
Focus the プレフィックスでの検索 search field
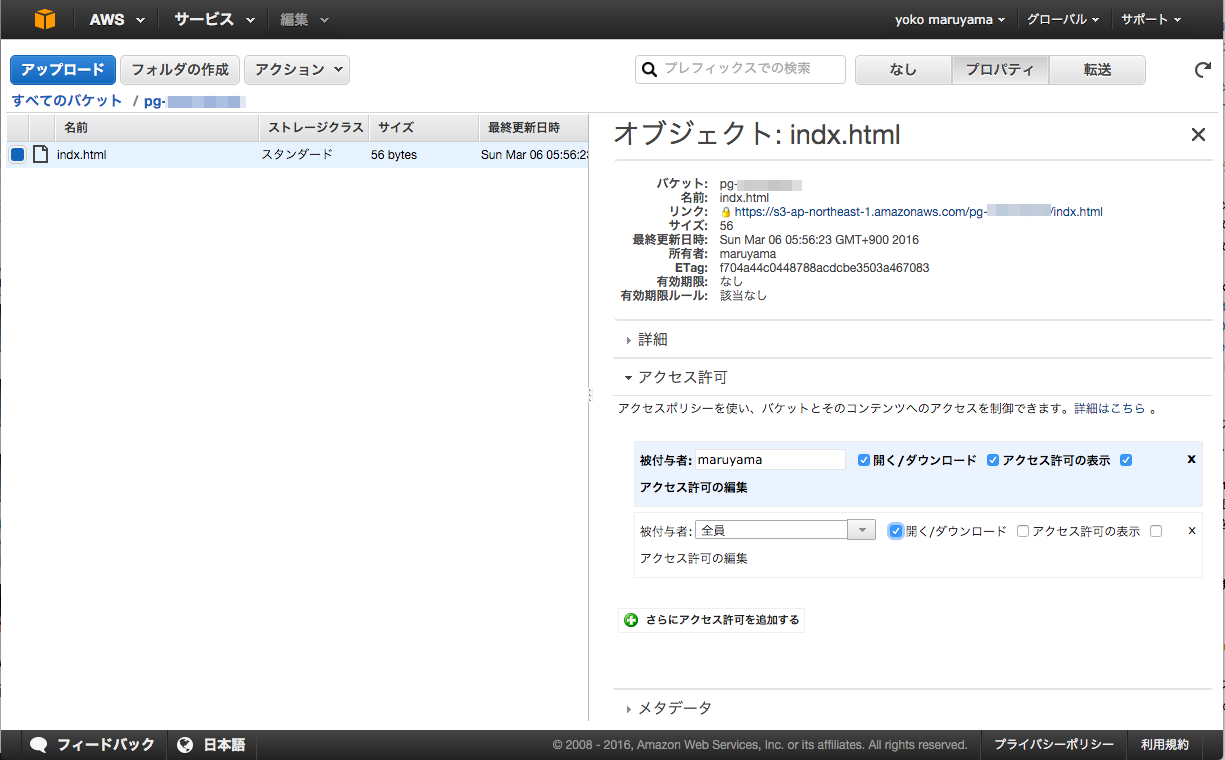(x=740, y=69)
